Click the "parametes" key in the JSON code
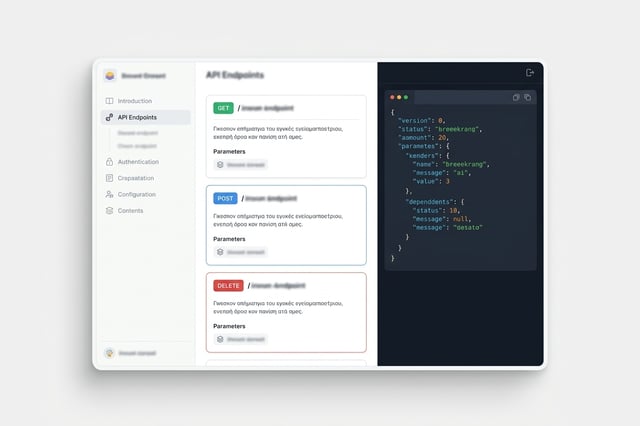This screenshot has height=426, width=640. pyautogui.click(x=418, y=146)
